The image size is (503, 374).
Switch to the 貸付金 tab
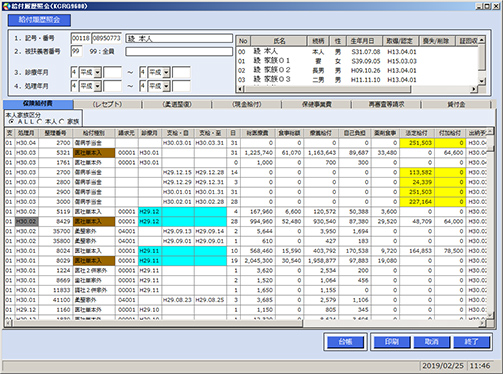[x=456, y=104]
